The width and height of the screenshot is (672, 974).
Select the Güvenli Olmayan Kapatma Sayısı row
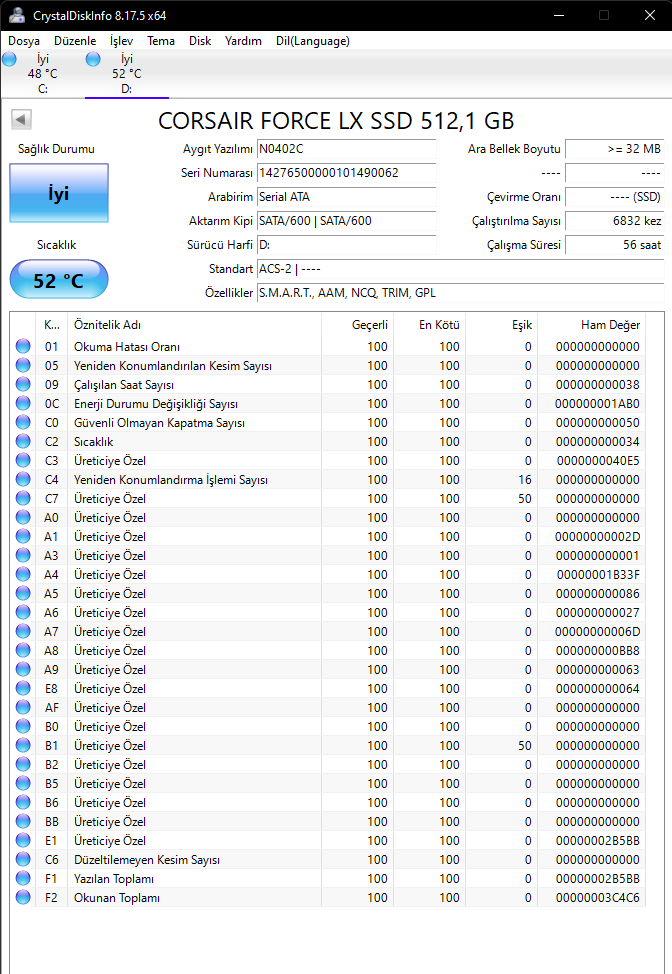point(328,422)
